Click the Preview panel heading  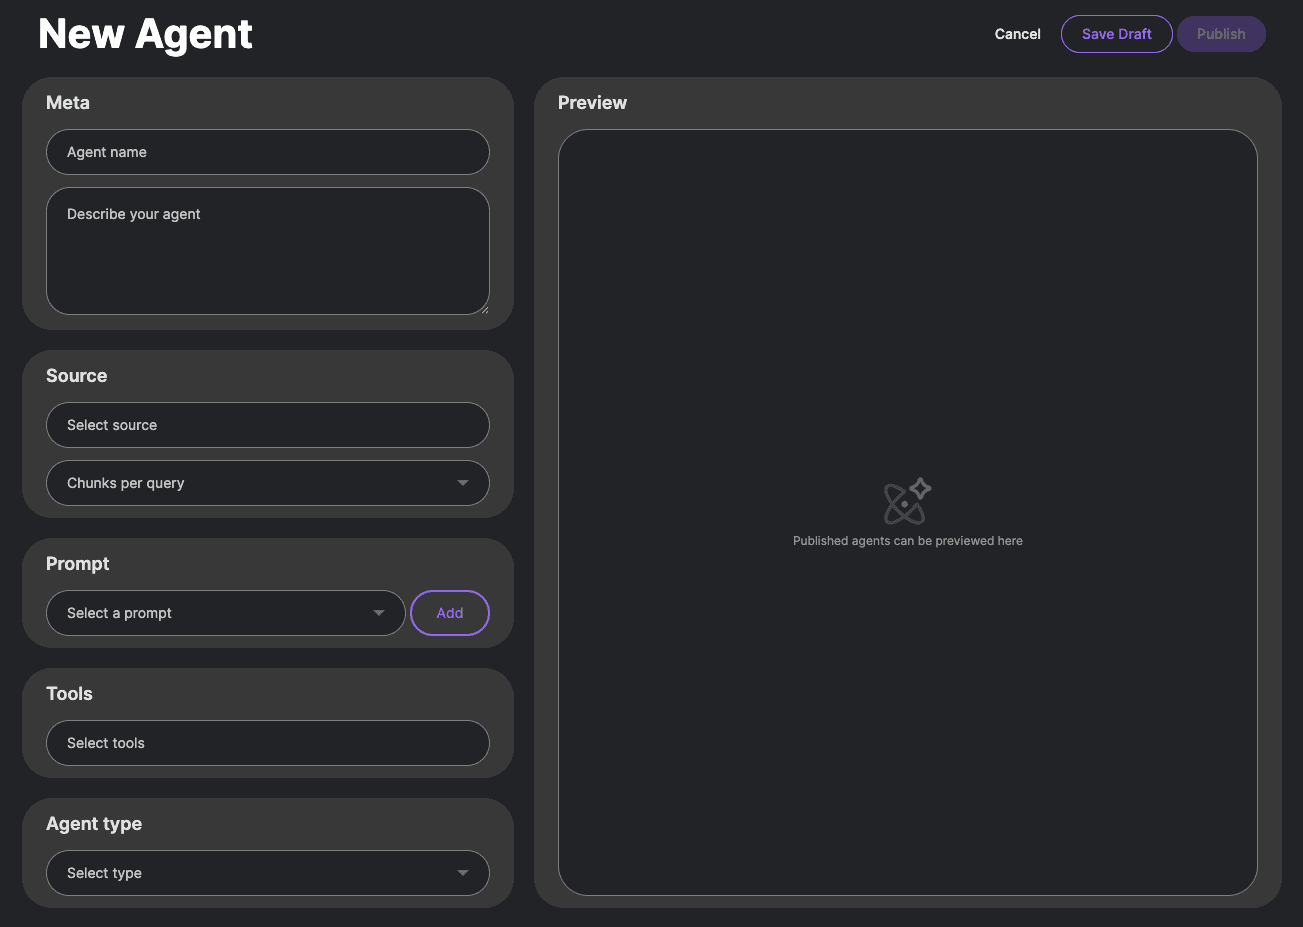(592, 102)
